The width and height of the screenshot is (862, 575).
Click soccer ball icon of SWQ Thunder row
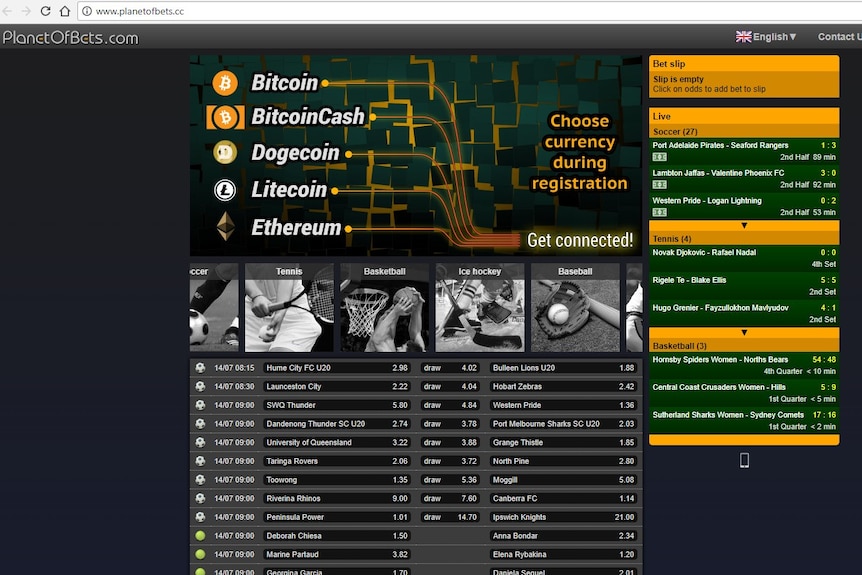tap(200, 405)
